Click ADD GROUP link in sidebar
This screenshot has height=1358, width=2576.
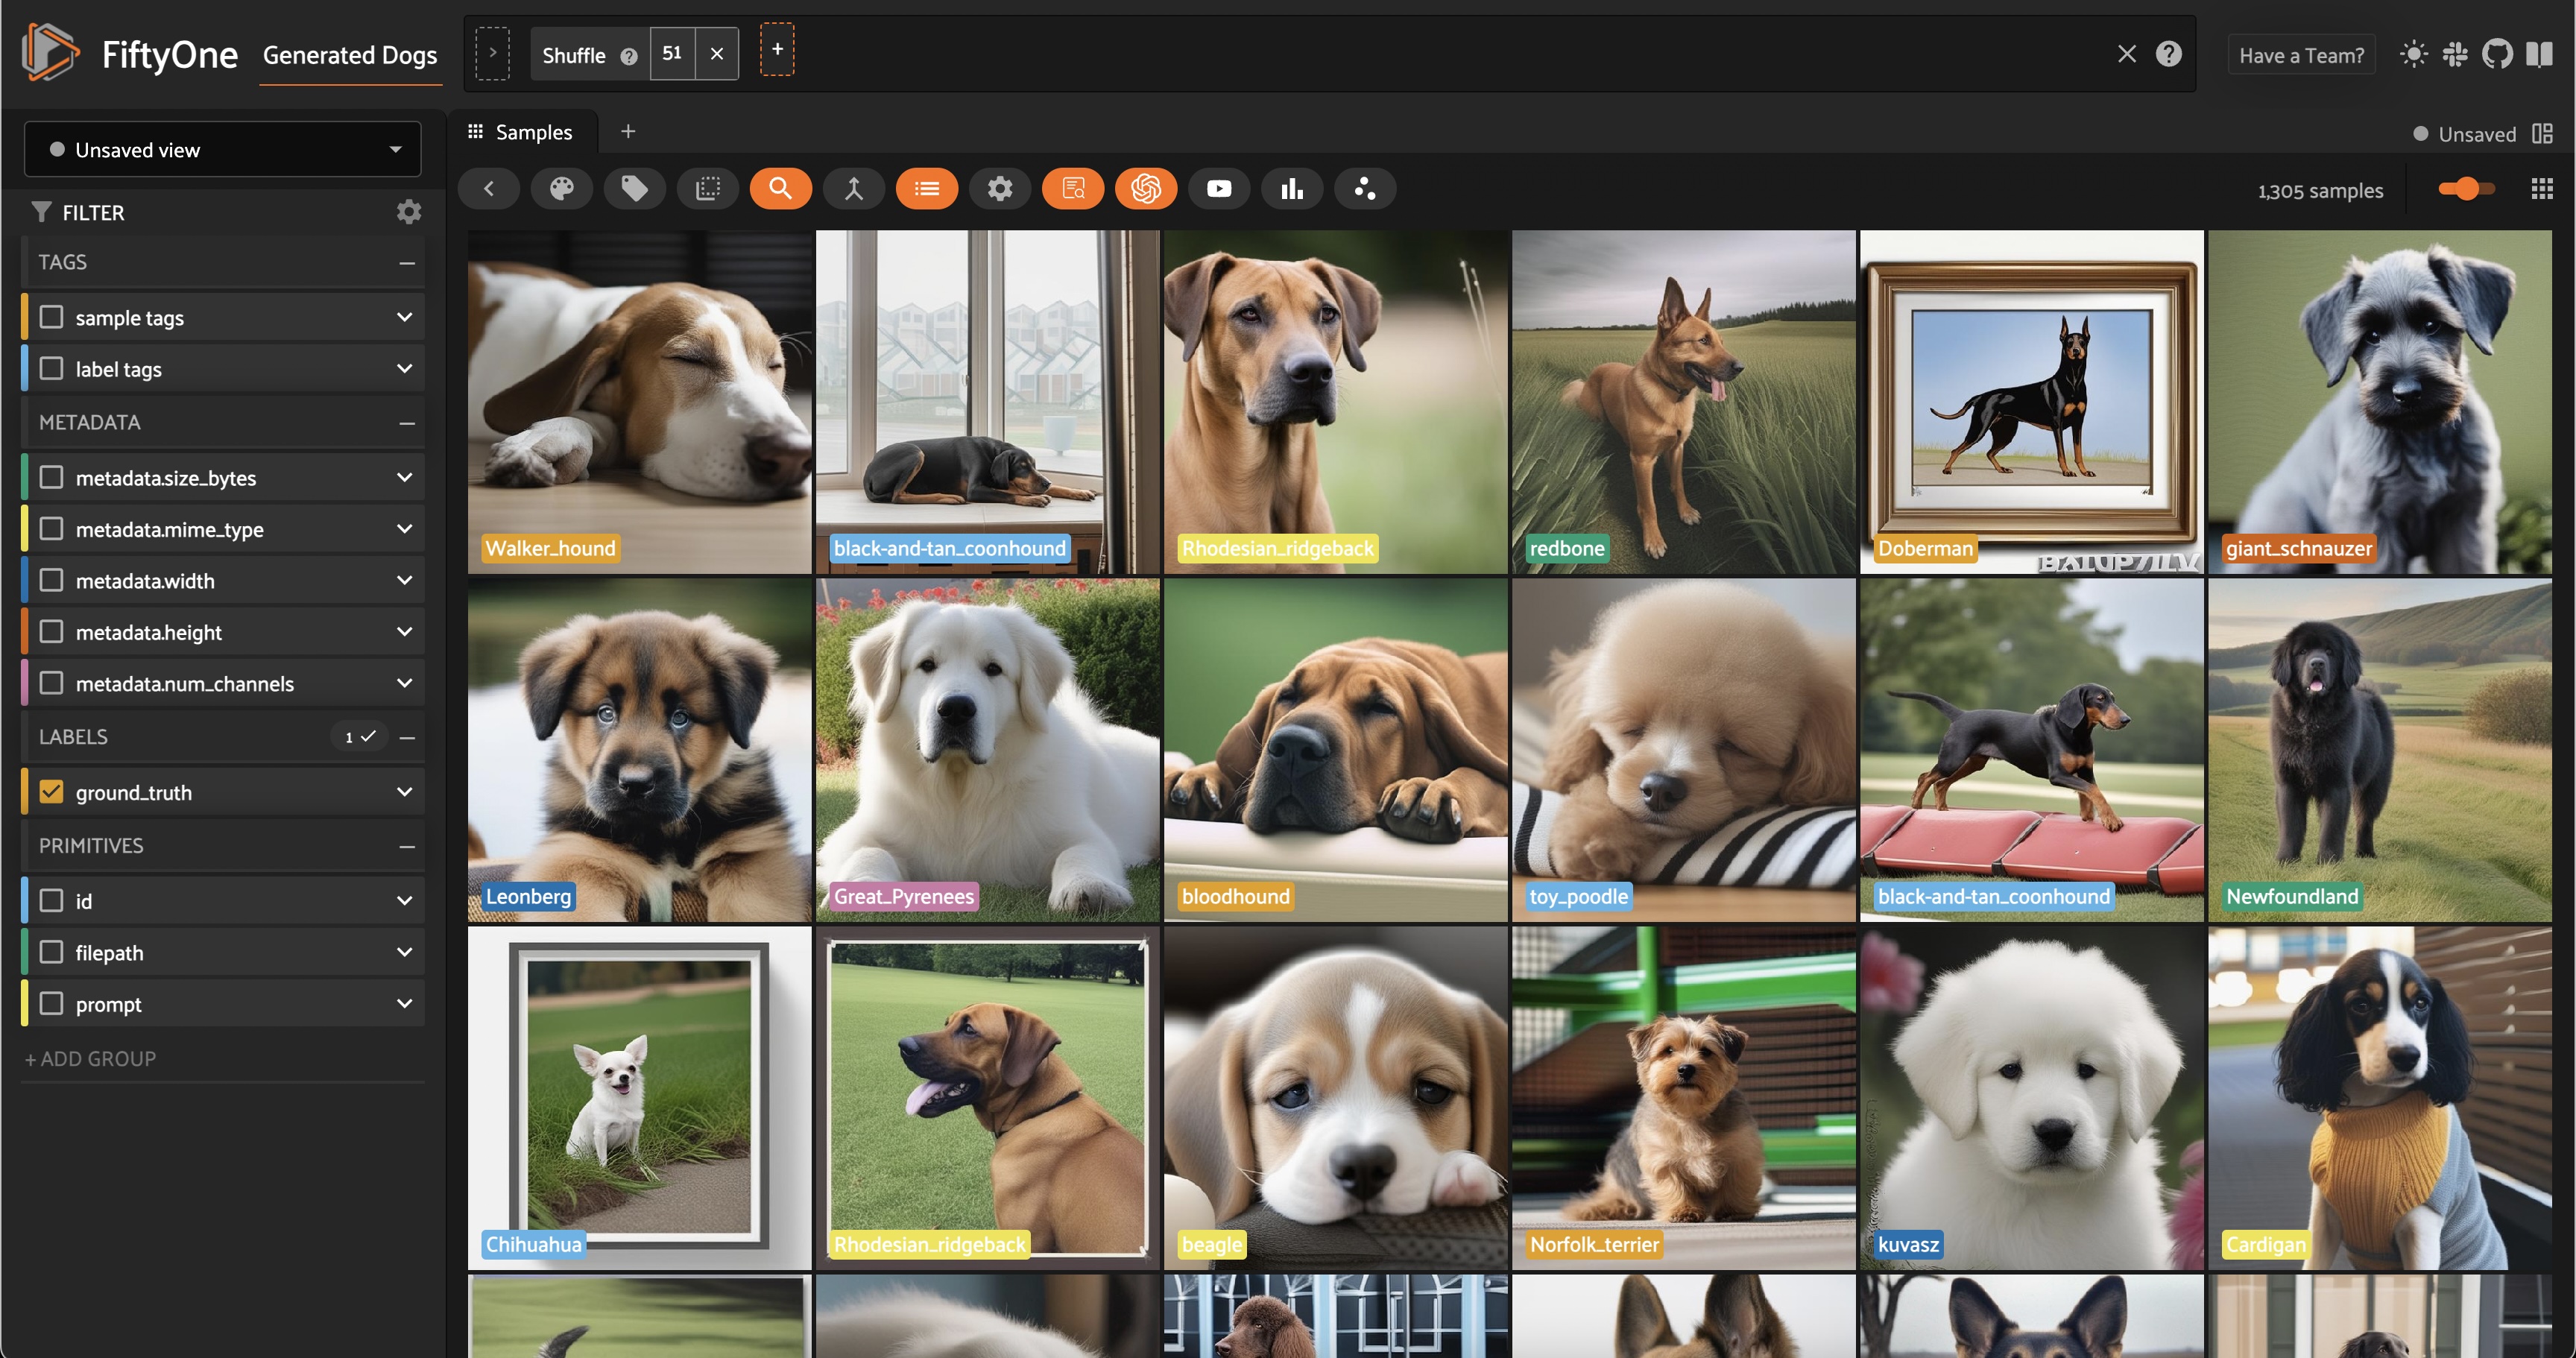pos(90,1058)
